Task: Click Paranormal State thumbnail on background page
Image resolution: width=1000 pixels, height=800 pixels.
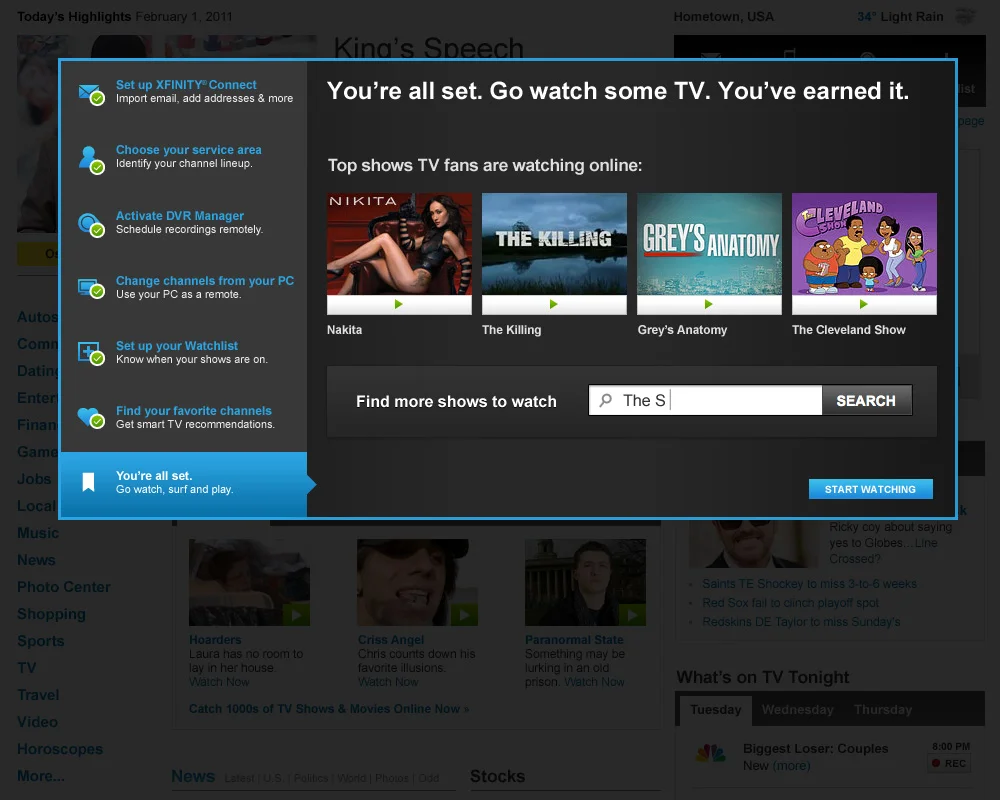Action: (x=585, y=582)
